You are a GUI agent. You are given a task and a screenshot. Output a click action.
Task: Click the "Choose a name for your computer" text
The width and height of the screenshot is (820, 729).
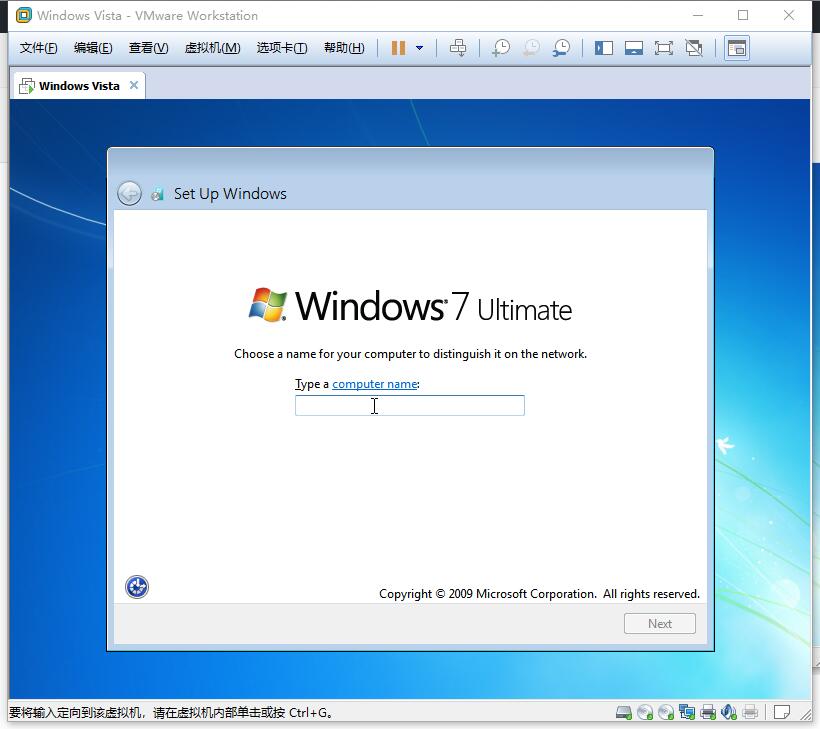click(x=411, y=354)
